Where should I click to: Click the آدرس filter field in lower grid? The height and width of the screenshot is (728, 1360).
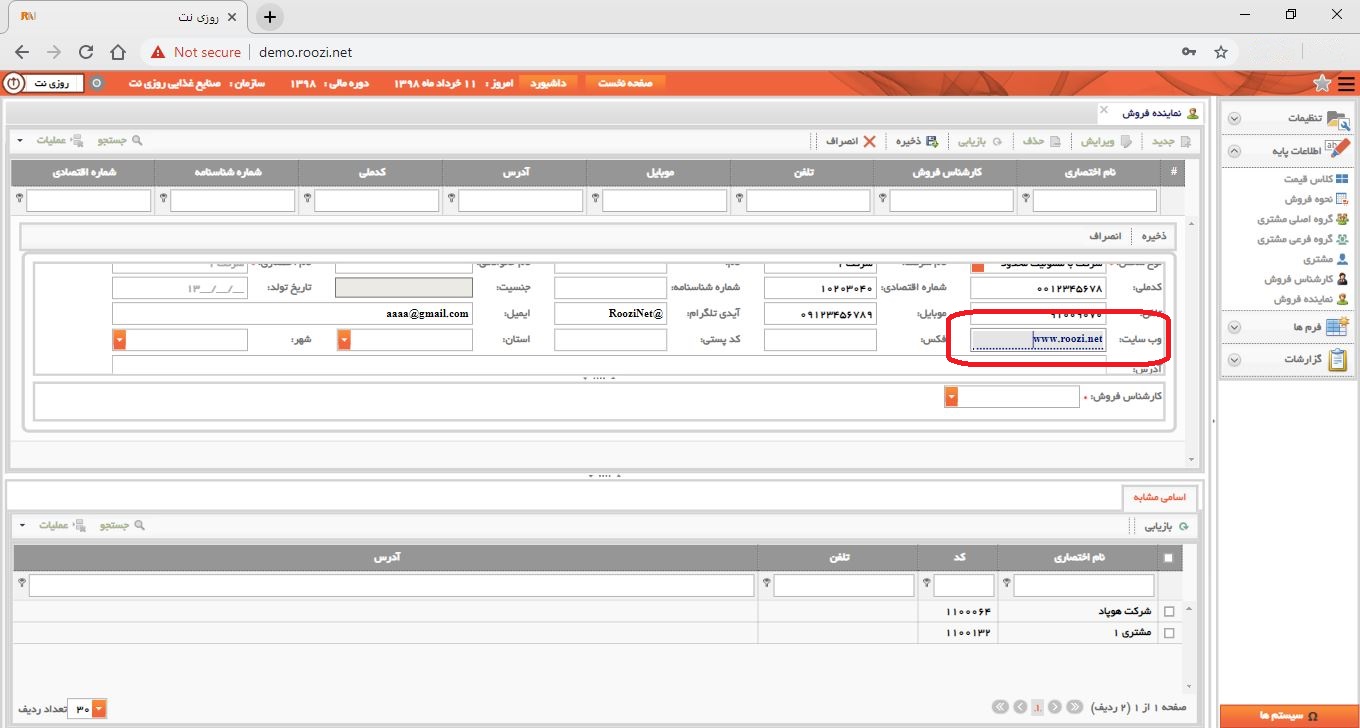(391, 585)
